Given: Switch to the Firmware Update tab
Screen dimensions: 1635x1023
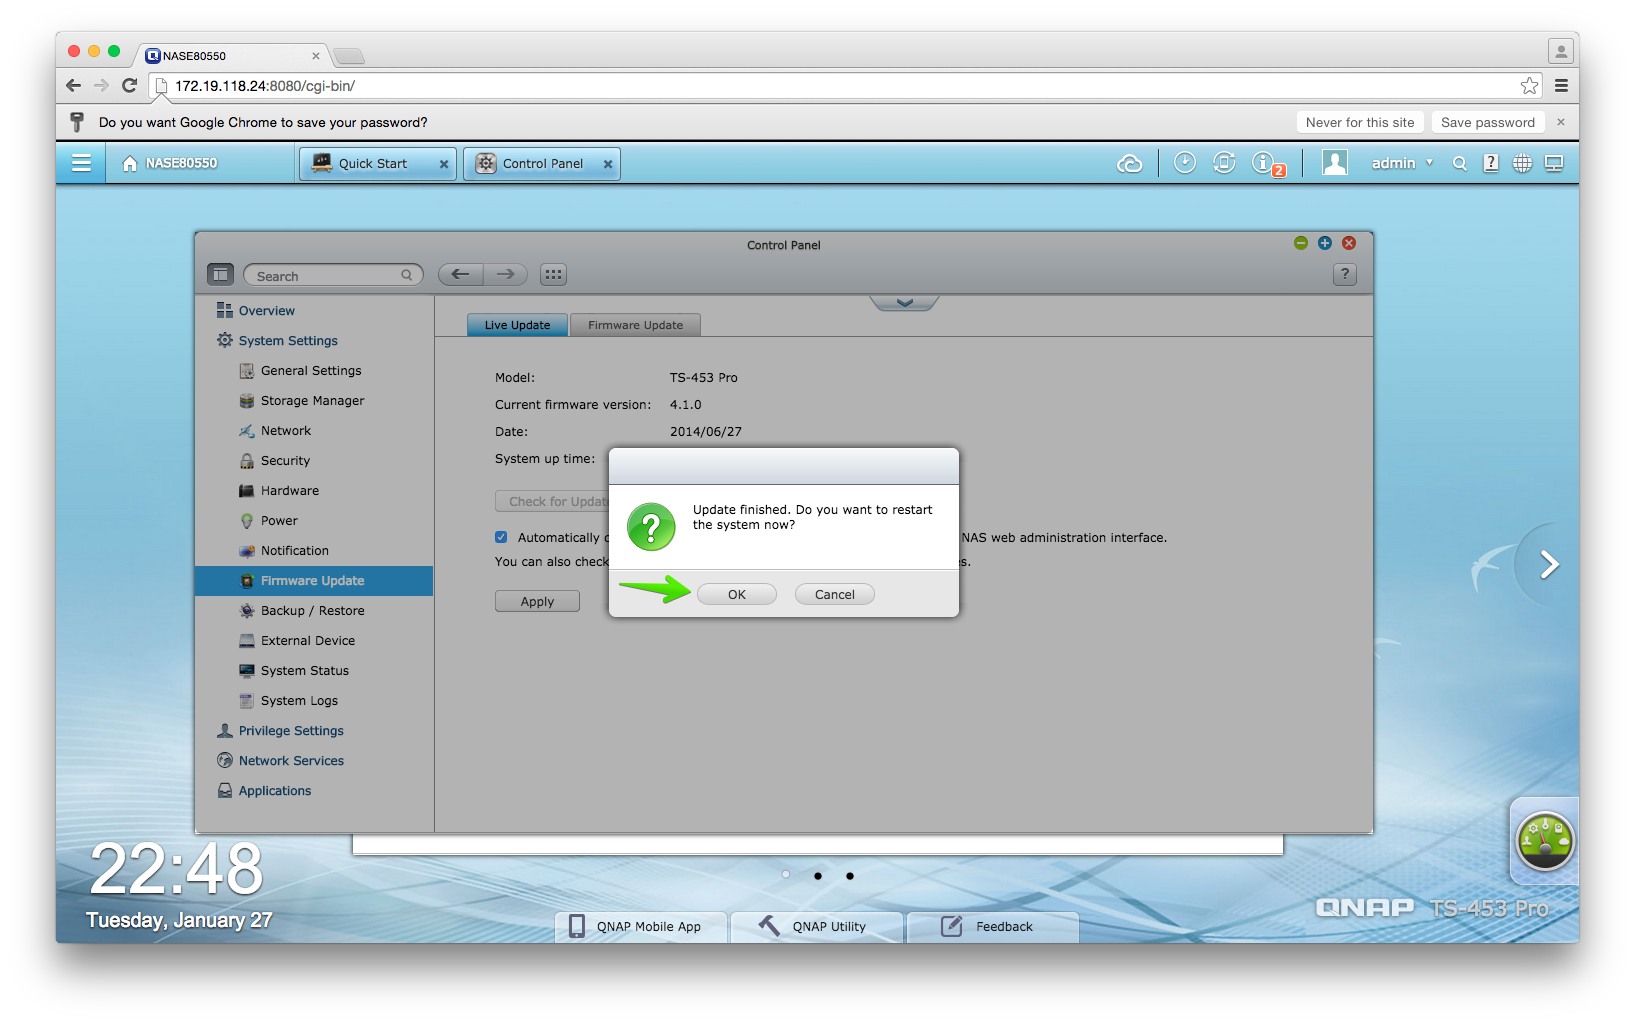Looking at the screenshot, I should [x=635, y=325].
